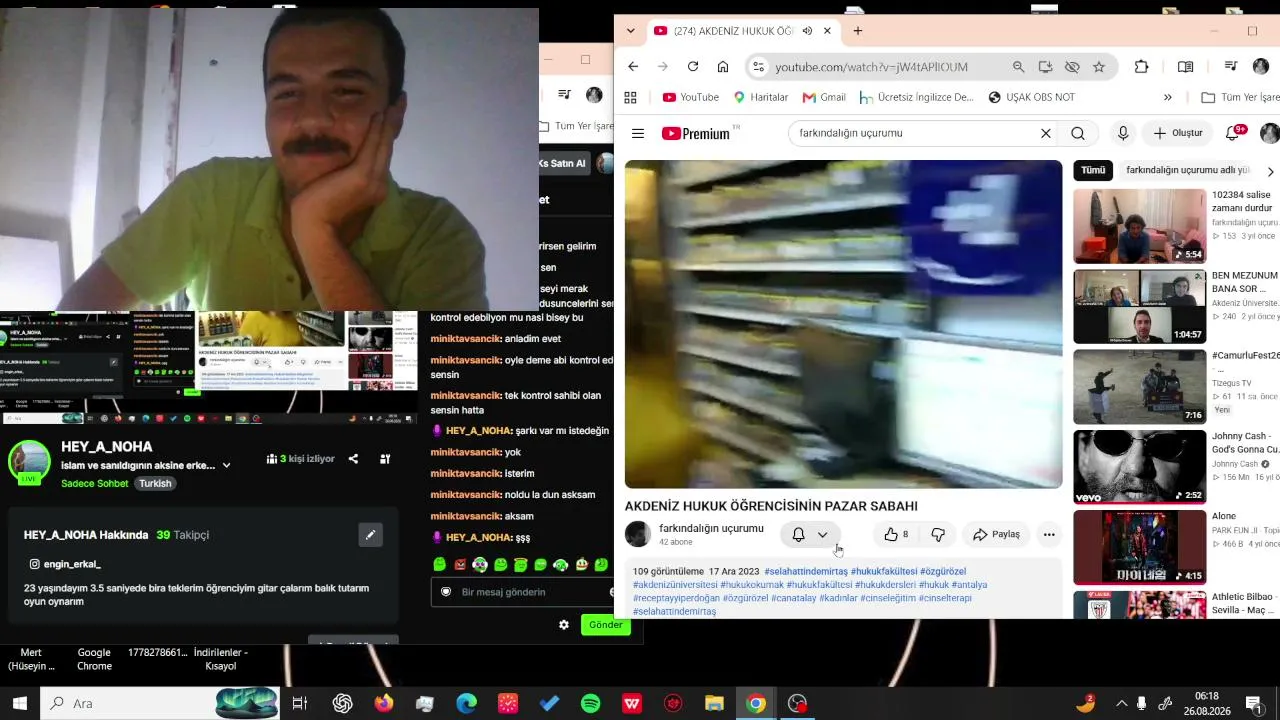This screenshot has height=720, width=1280.
Task: Open the farkındalığın uçurumu channel name link
Action: coord(711,528)
